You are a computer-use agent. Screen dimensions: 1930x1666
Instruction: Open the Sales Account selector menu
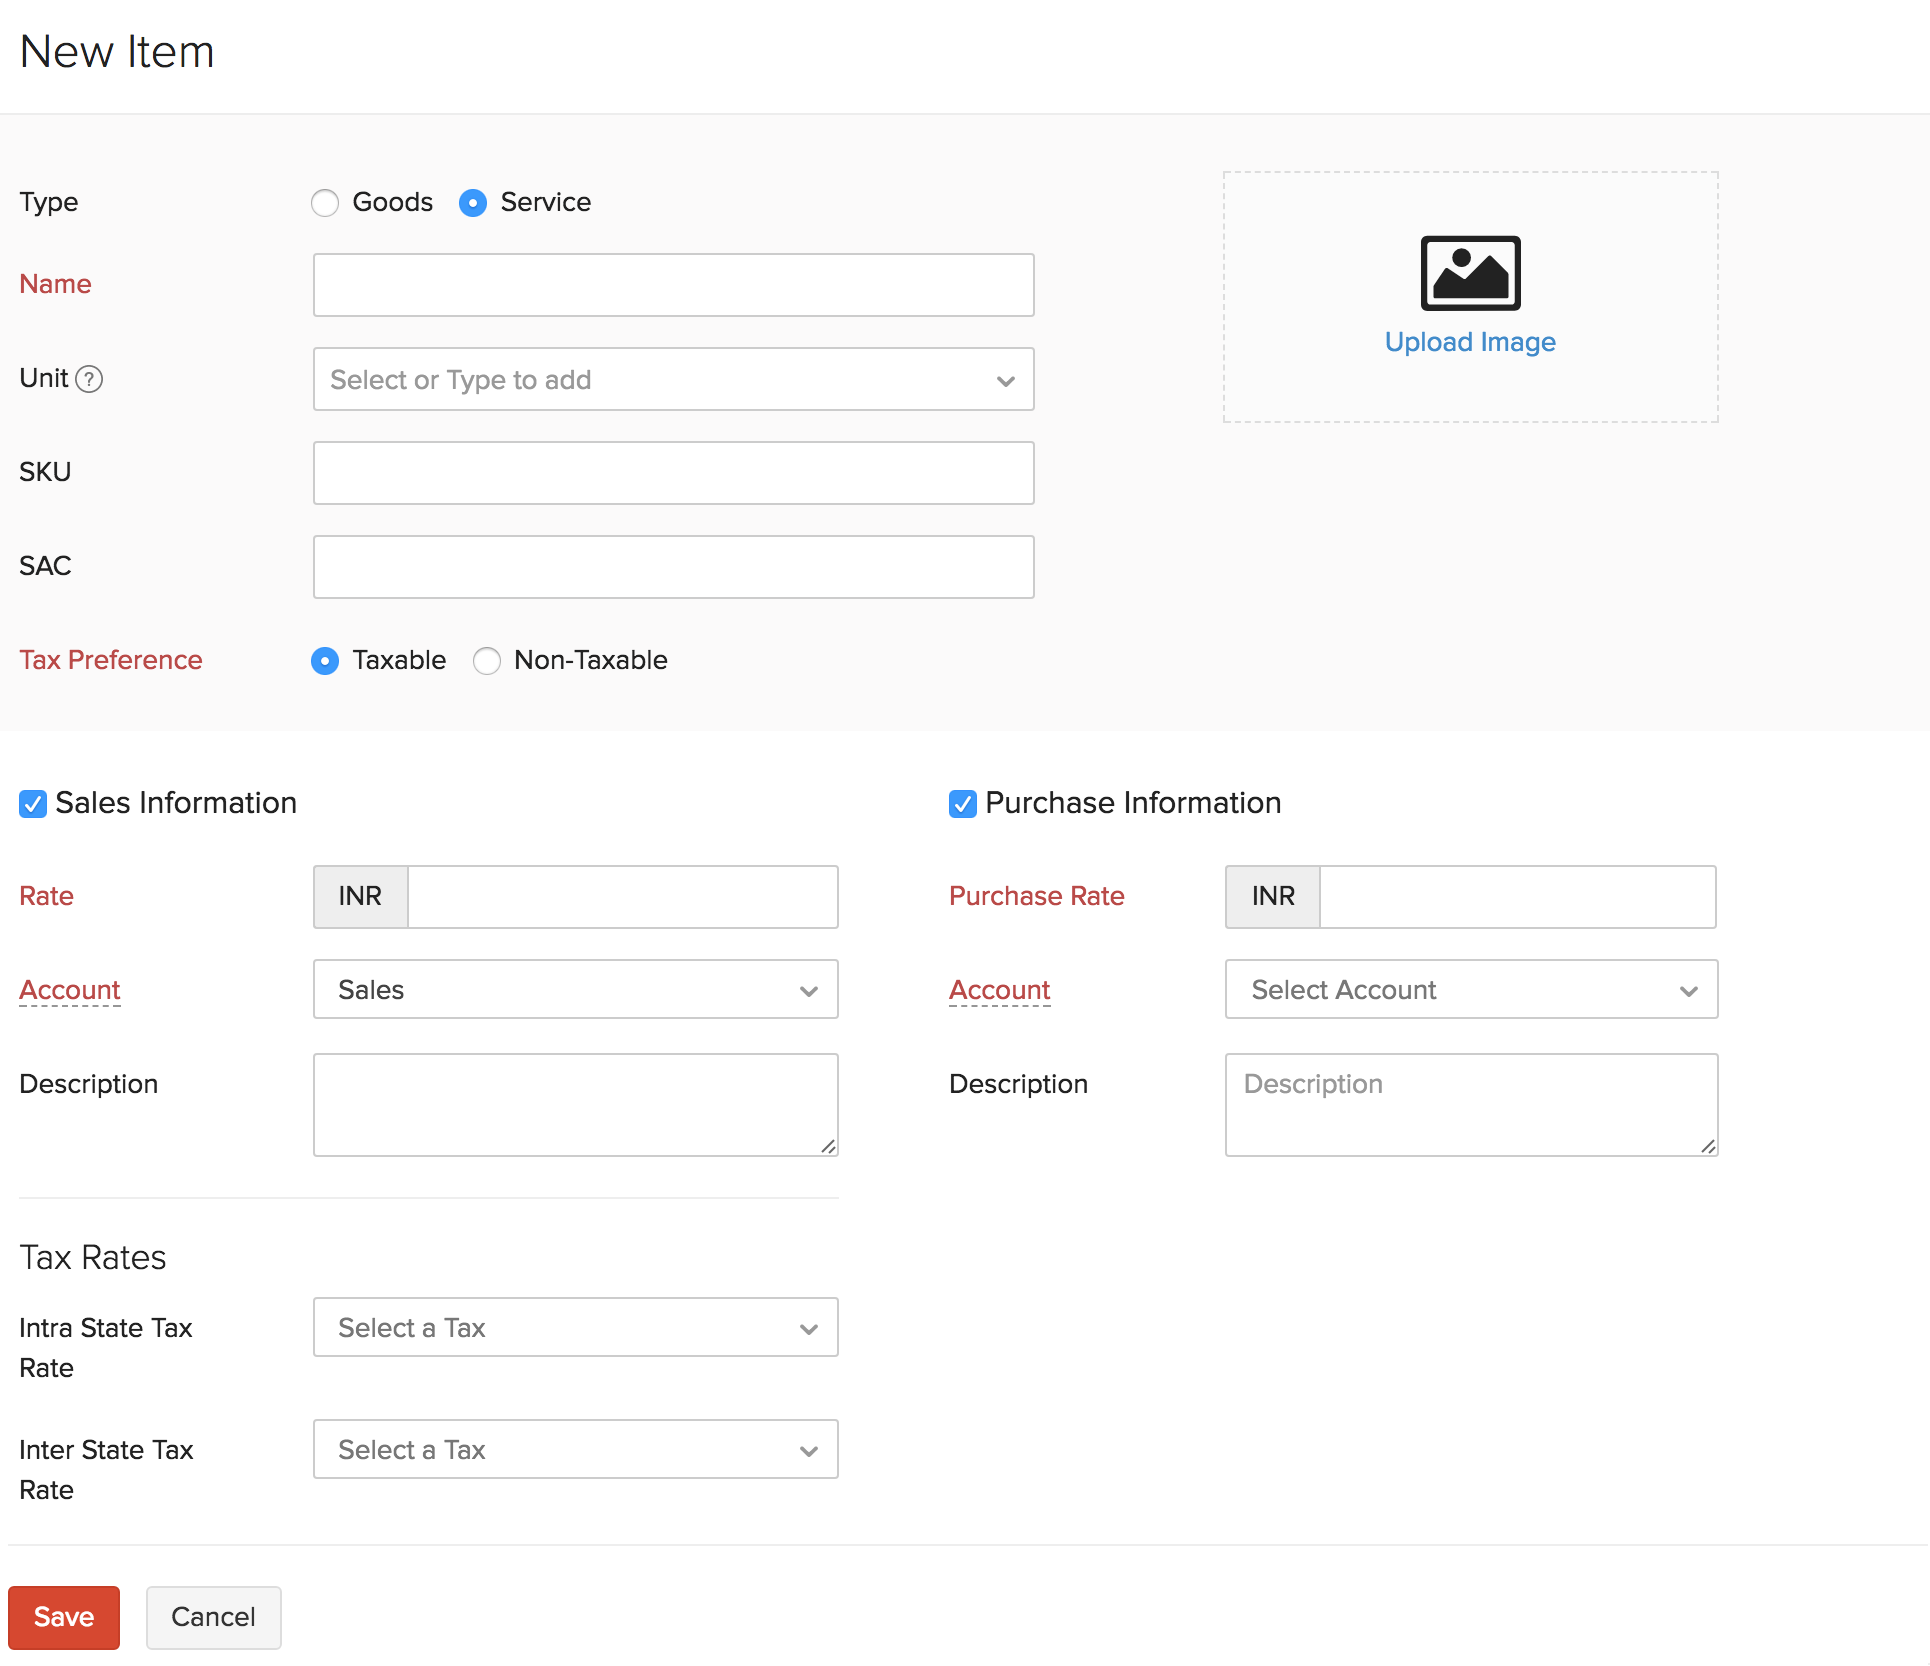576,988
